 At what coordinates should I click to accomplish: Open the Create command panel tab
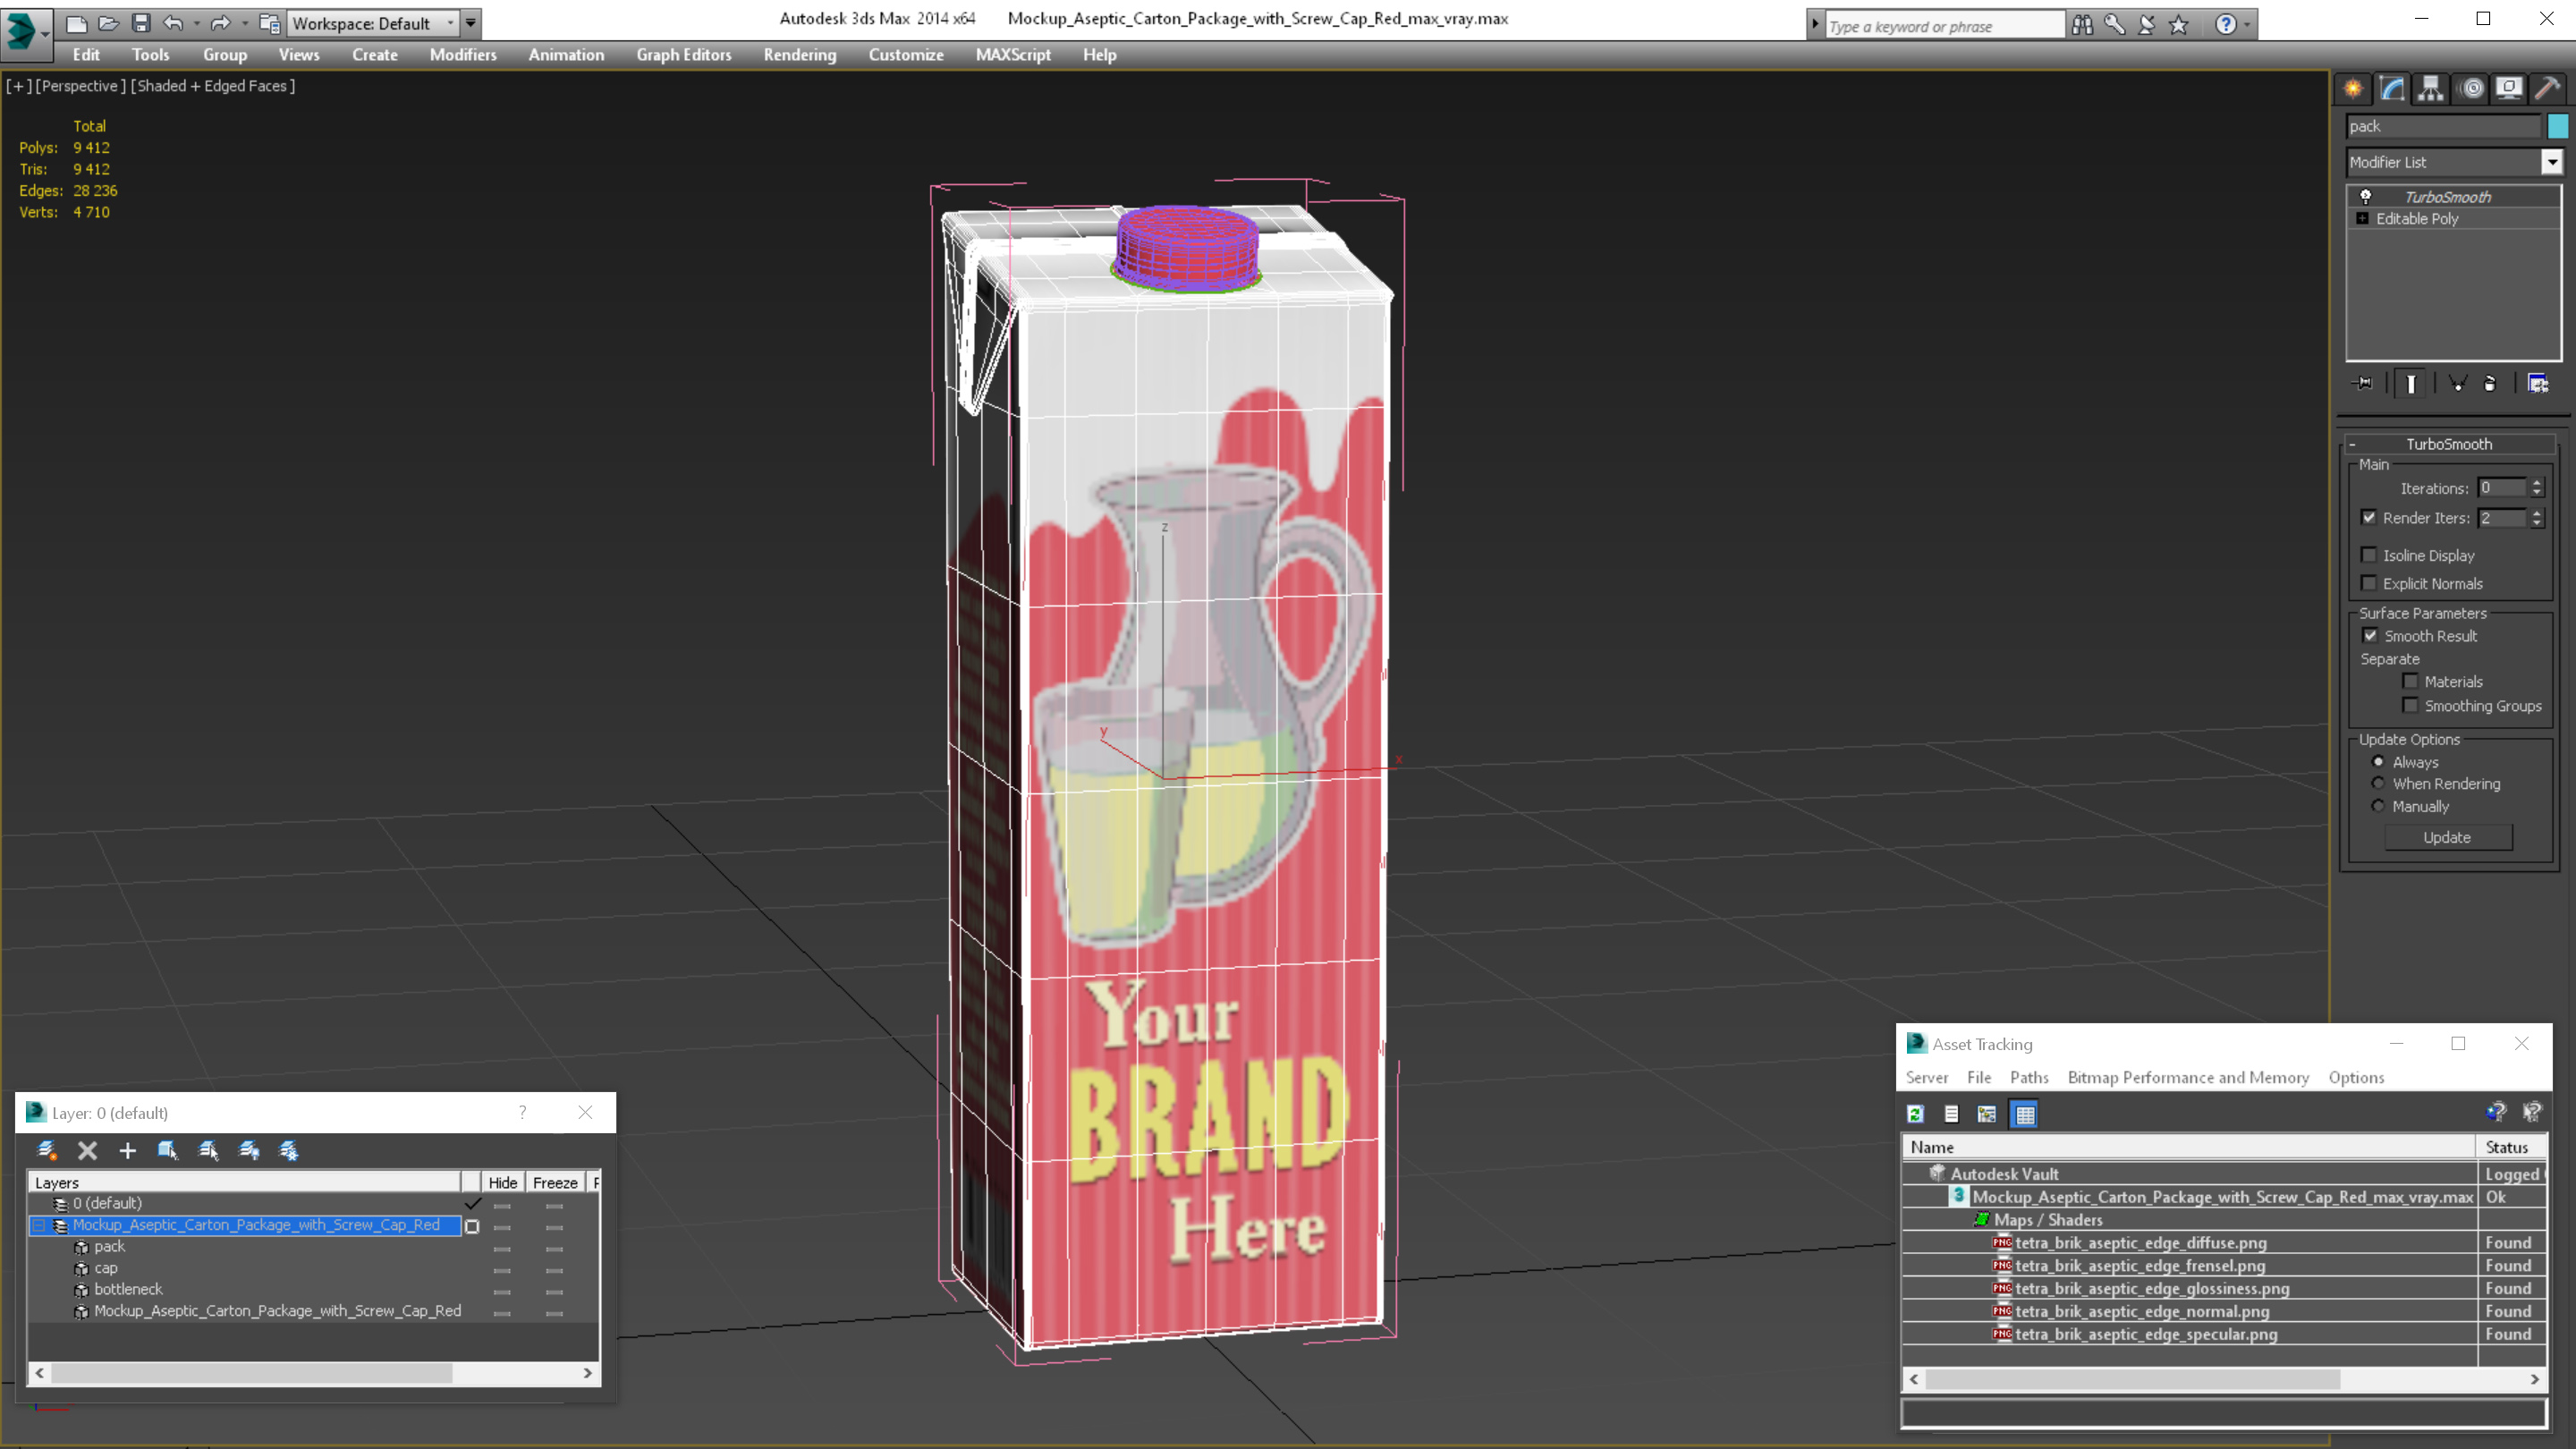pyautogui.click(x=2353, y=88)
